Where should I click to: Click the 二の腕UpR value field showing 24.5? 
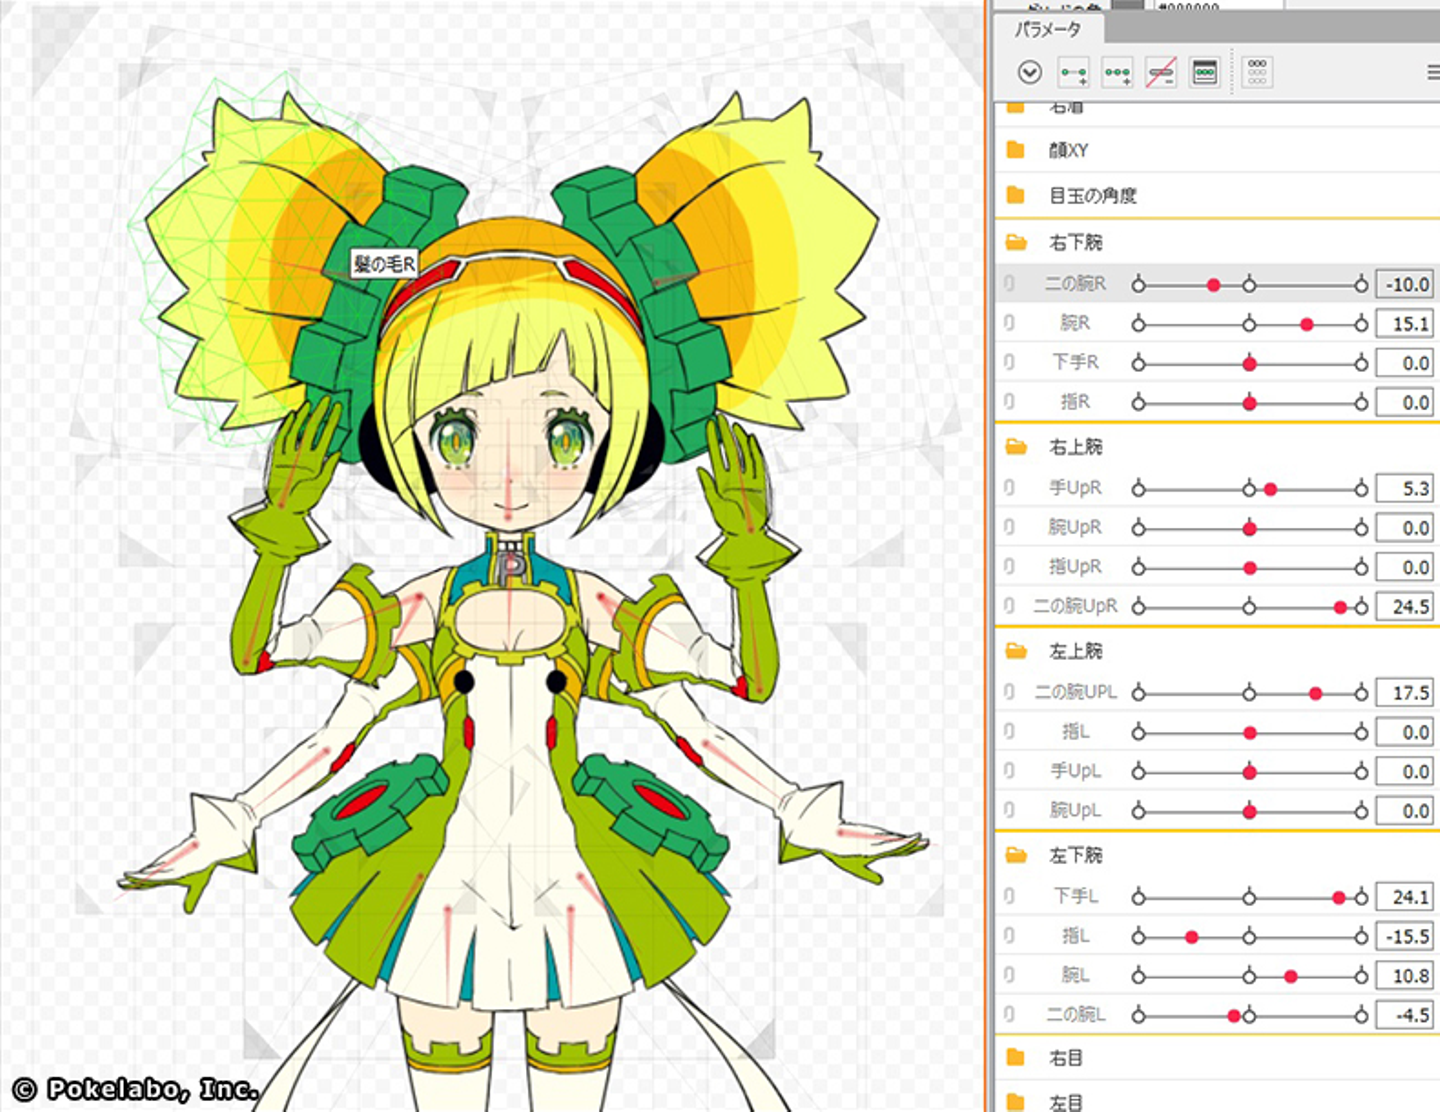pos(1405,606)
